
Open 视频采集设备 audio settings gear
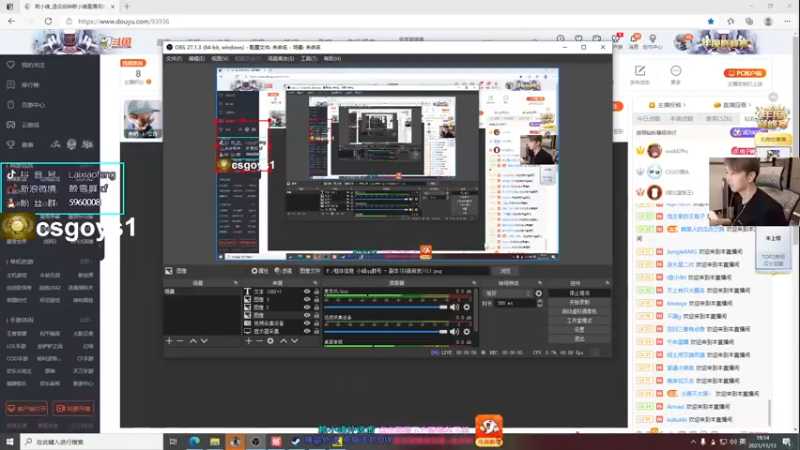pyautogui.click(x=466, y=332)
